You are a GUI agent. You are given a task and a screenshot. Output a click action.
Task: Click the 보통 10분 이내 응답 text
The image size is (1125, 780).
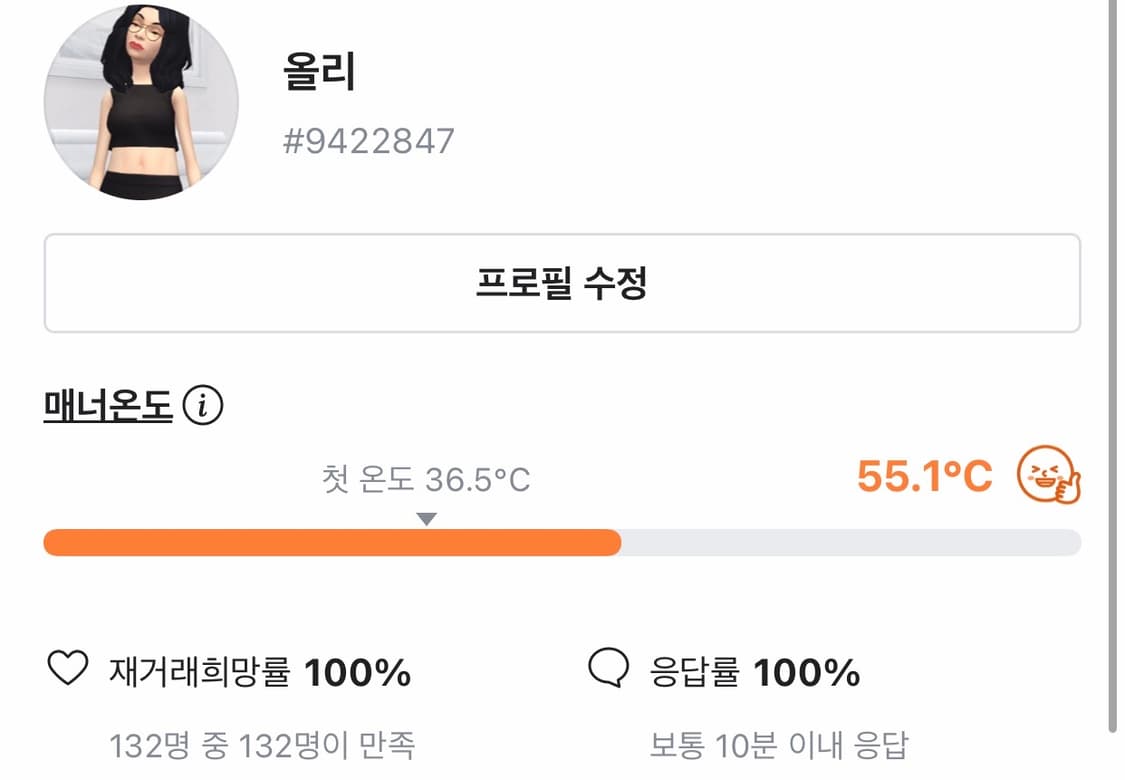pyautogui.click(x=778, y=745)
